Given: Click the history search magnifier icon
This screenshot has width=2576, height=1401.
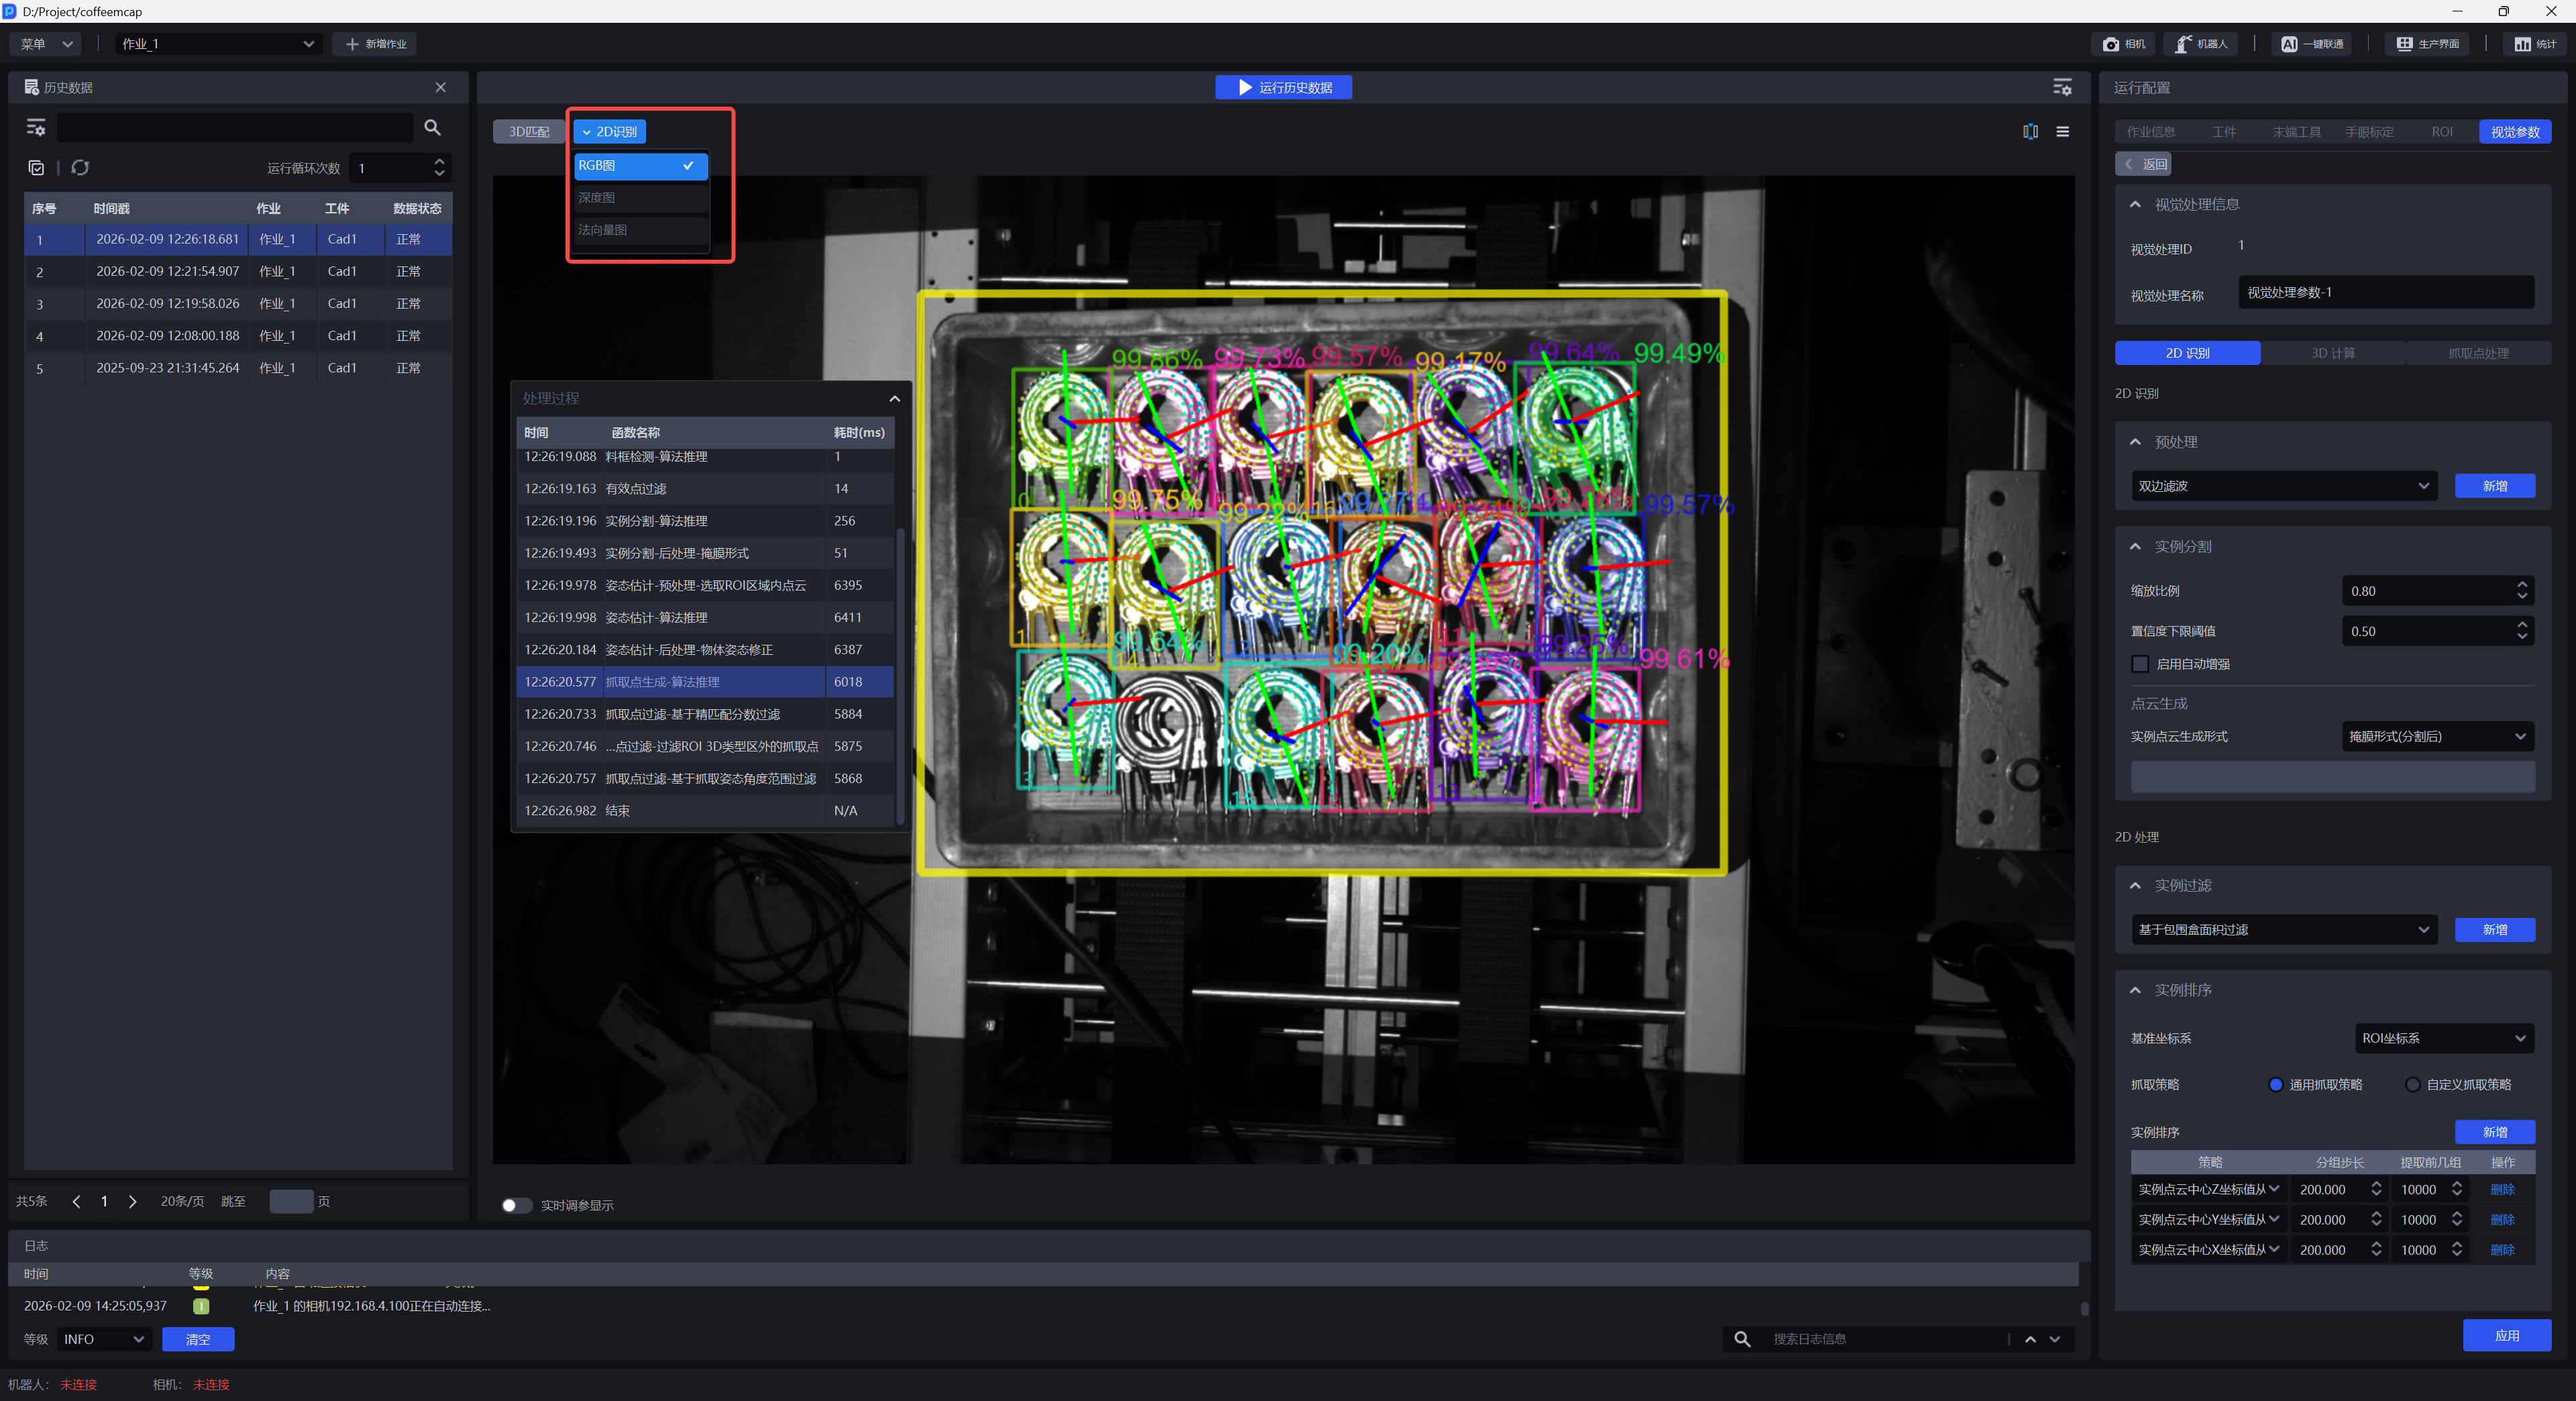Looking at the screenshot, I should [x=432, y=127].
